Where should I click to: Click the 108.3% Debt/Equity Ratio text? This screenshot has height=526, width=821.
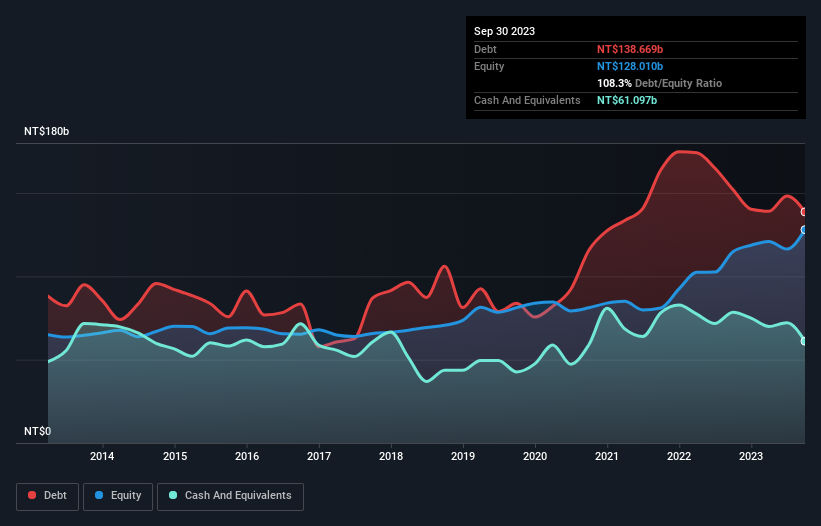pyautogui.click(x=659, y=83)
